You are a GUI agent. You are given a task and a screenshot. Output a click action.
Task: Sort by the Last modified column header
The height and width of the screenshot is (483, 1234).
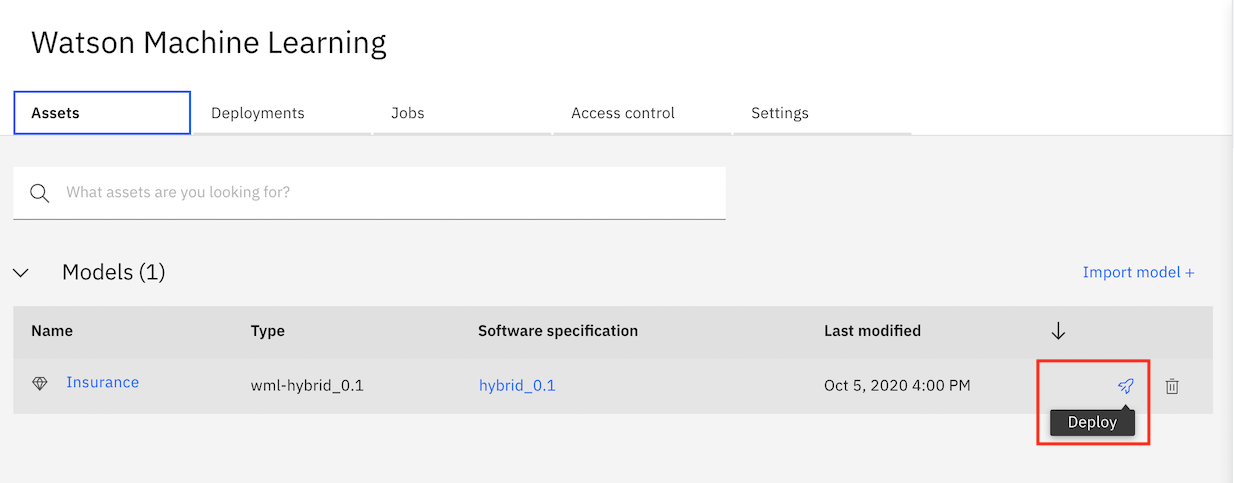pos(872,331)
